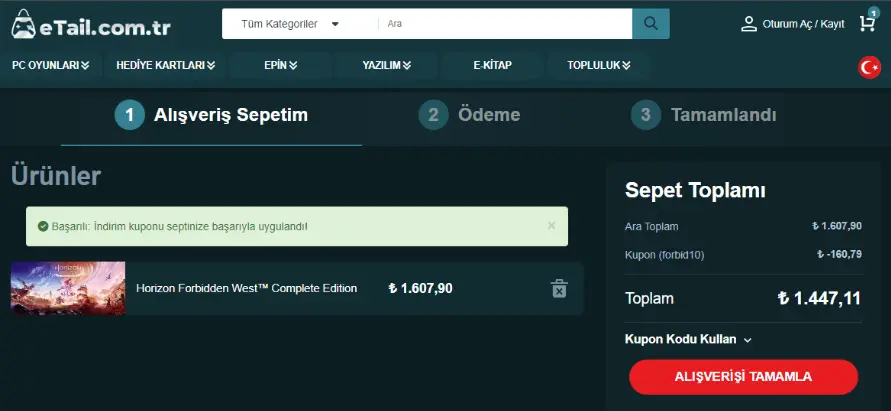This screenshot has width=891, height=411.
Task: Click the Ürünler heading
Action: click(x=56, y=176)
